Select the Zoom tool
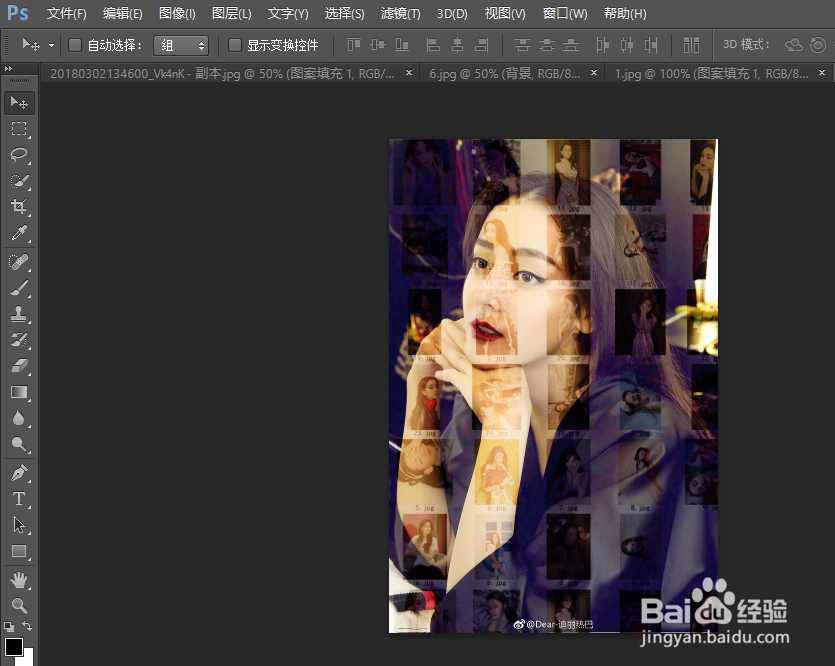Screen dimensions: 835x666 (x=19, y=605)
